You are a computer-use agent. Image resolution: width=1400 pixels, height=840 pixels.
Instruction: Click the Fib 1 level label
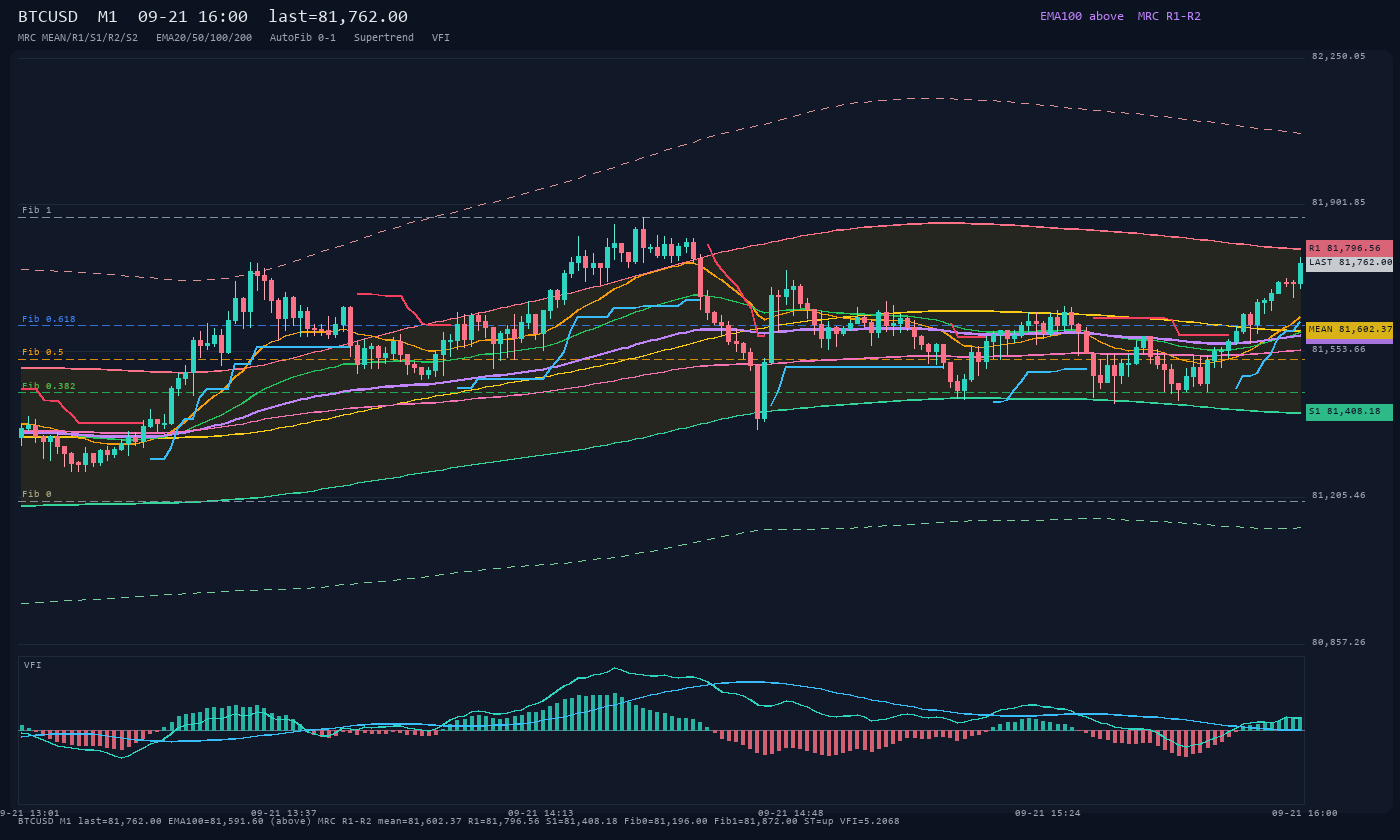coord(37,210)
